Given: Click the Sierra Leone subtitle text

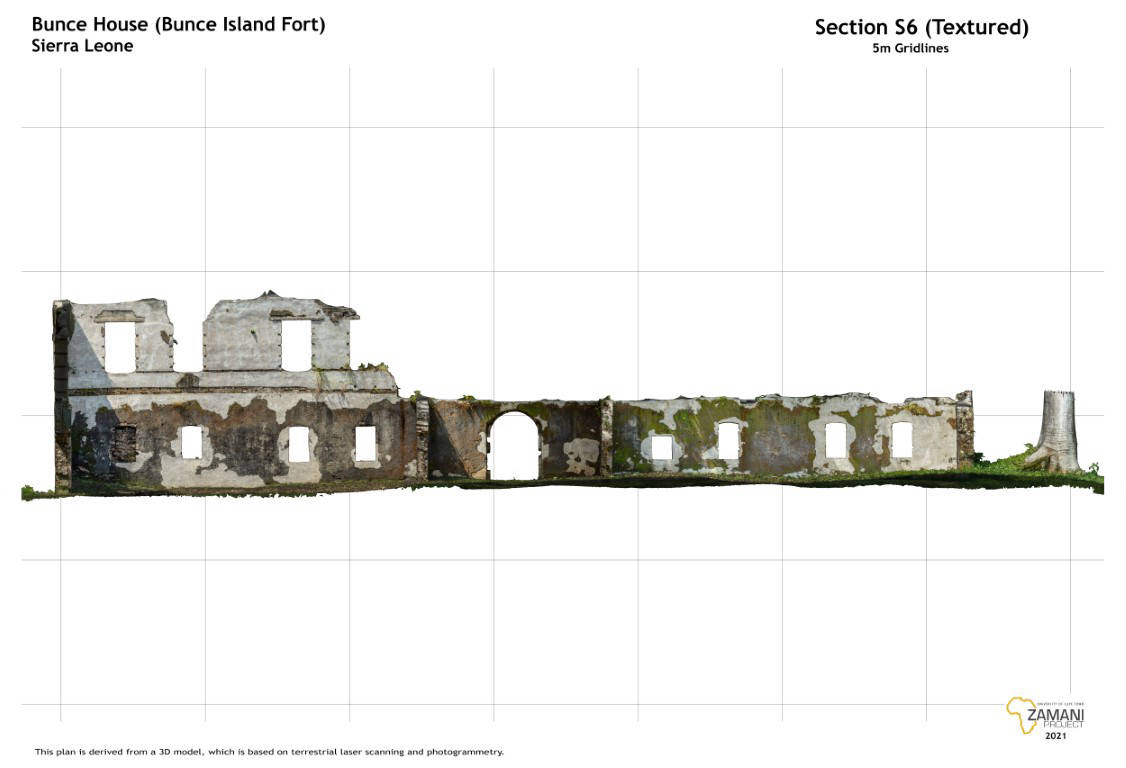Looking at the screenshot, I should (x=82, y=46).
